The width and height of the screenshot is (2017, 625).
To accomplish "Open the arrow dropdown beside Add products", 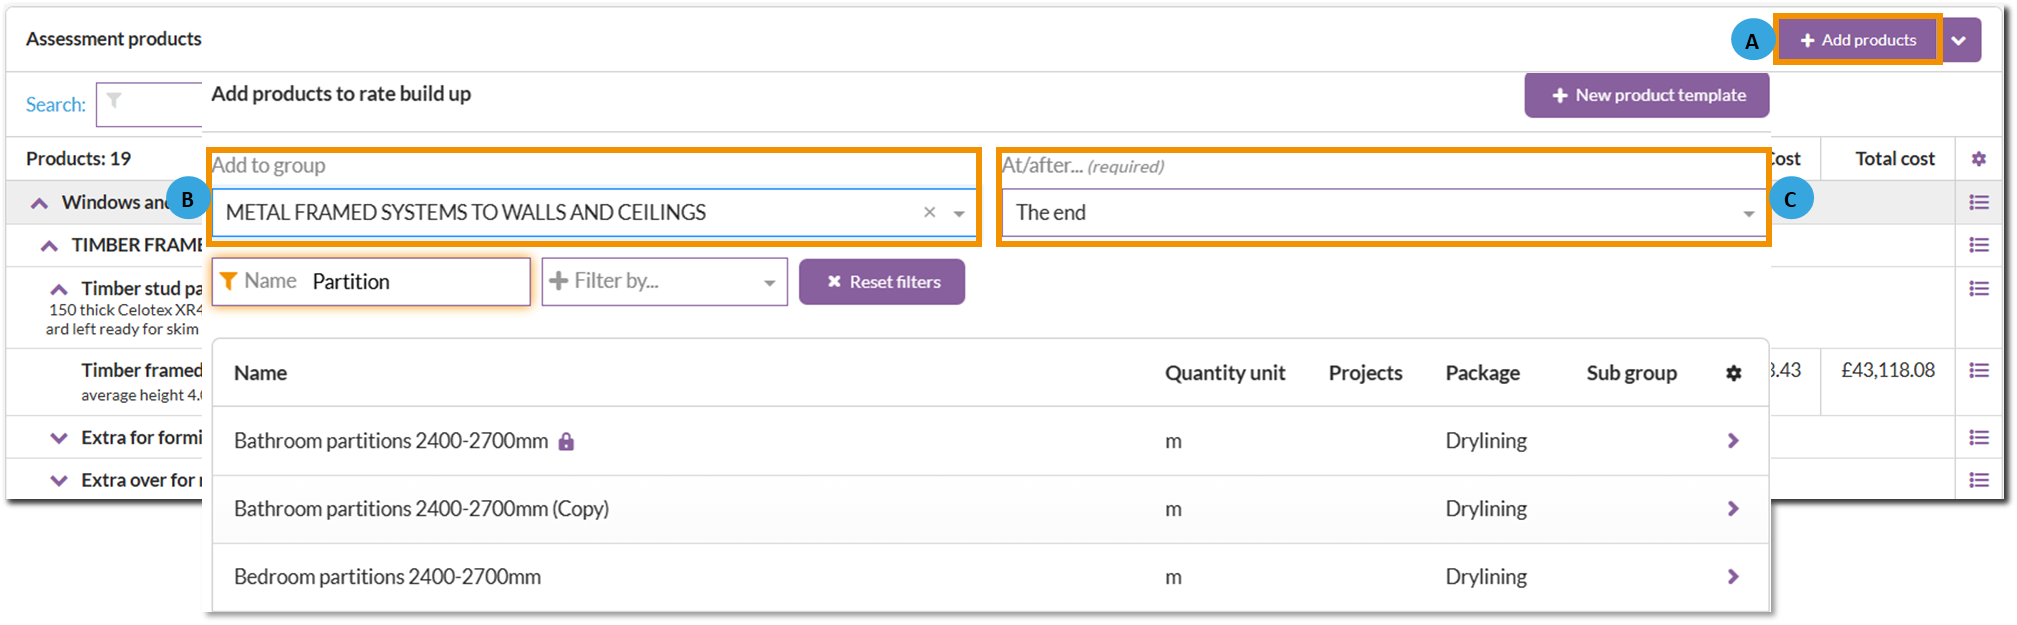I will [1959, 41].
